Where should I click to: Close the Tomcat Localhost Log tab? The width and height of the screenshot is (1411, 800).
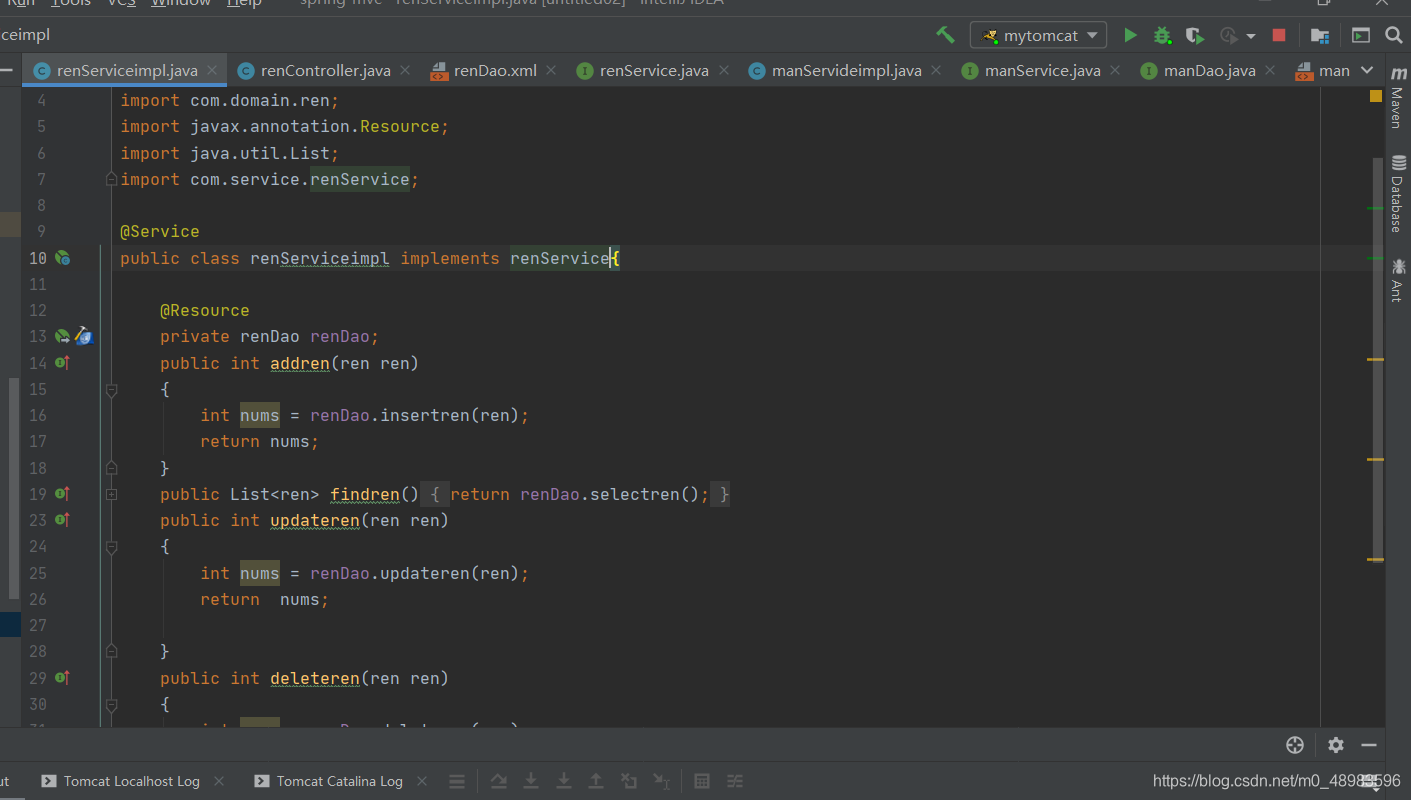pyautogui.click(x=219, y=781)
